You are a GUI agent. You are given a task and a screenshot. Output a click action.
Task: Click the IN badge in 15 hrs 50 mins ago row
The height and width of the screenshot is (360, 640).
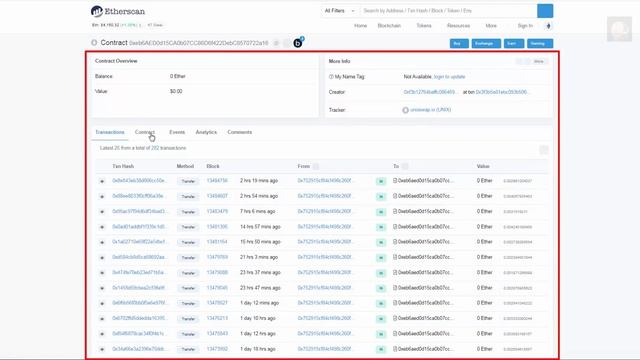tap(381, 242)
